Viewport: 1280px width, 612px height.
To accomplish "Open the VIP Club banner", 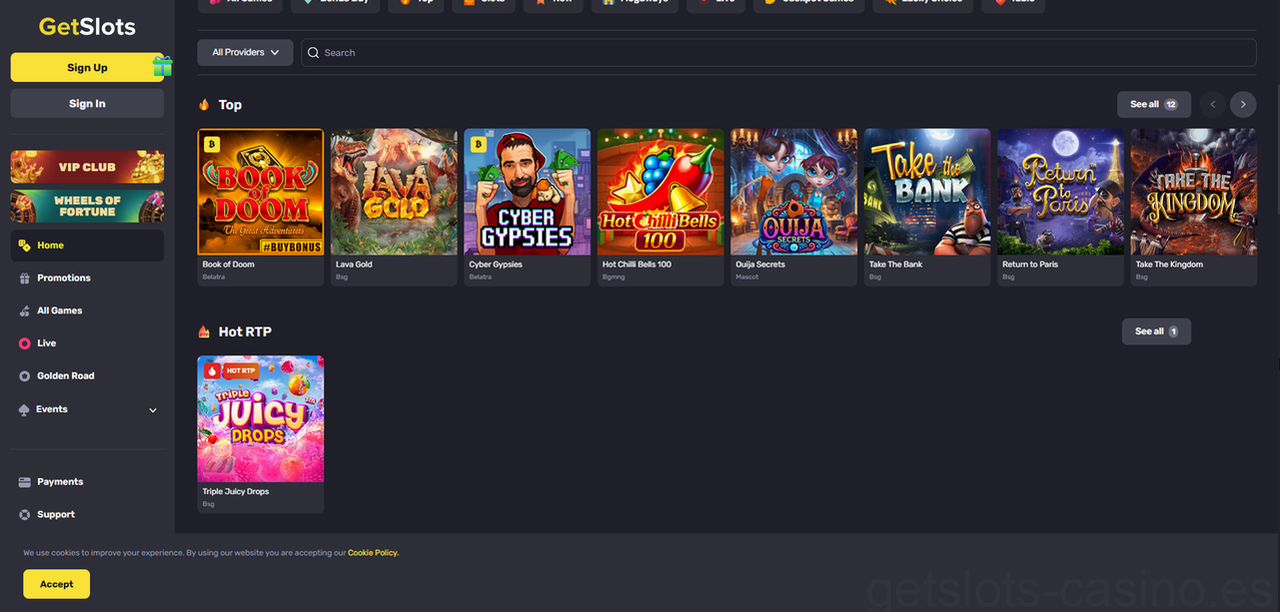I will coord(87,167).
